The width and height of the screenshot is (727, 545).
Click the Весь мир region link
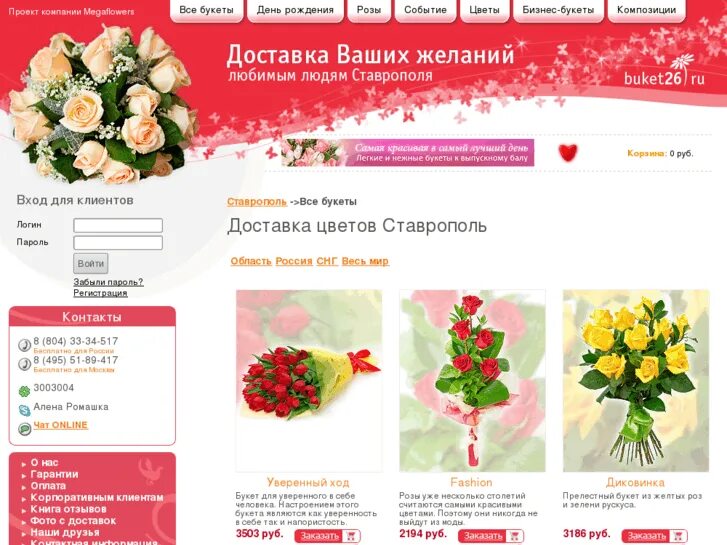pos(365,261)
